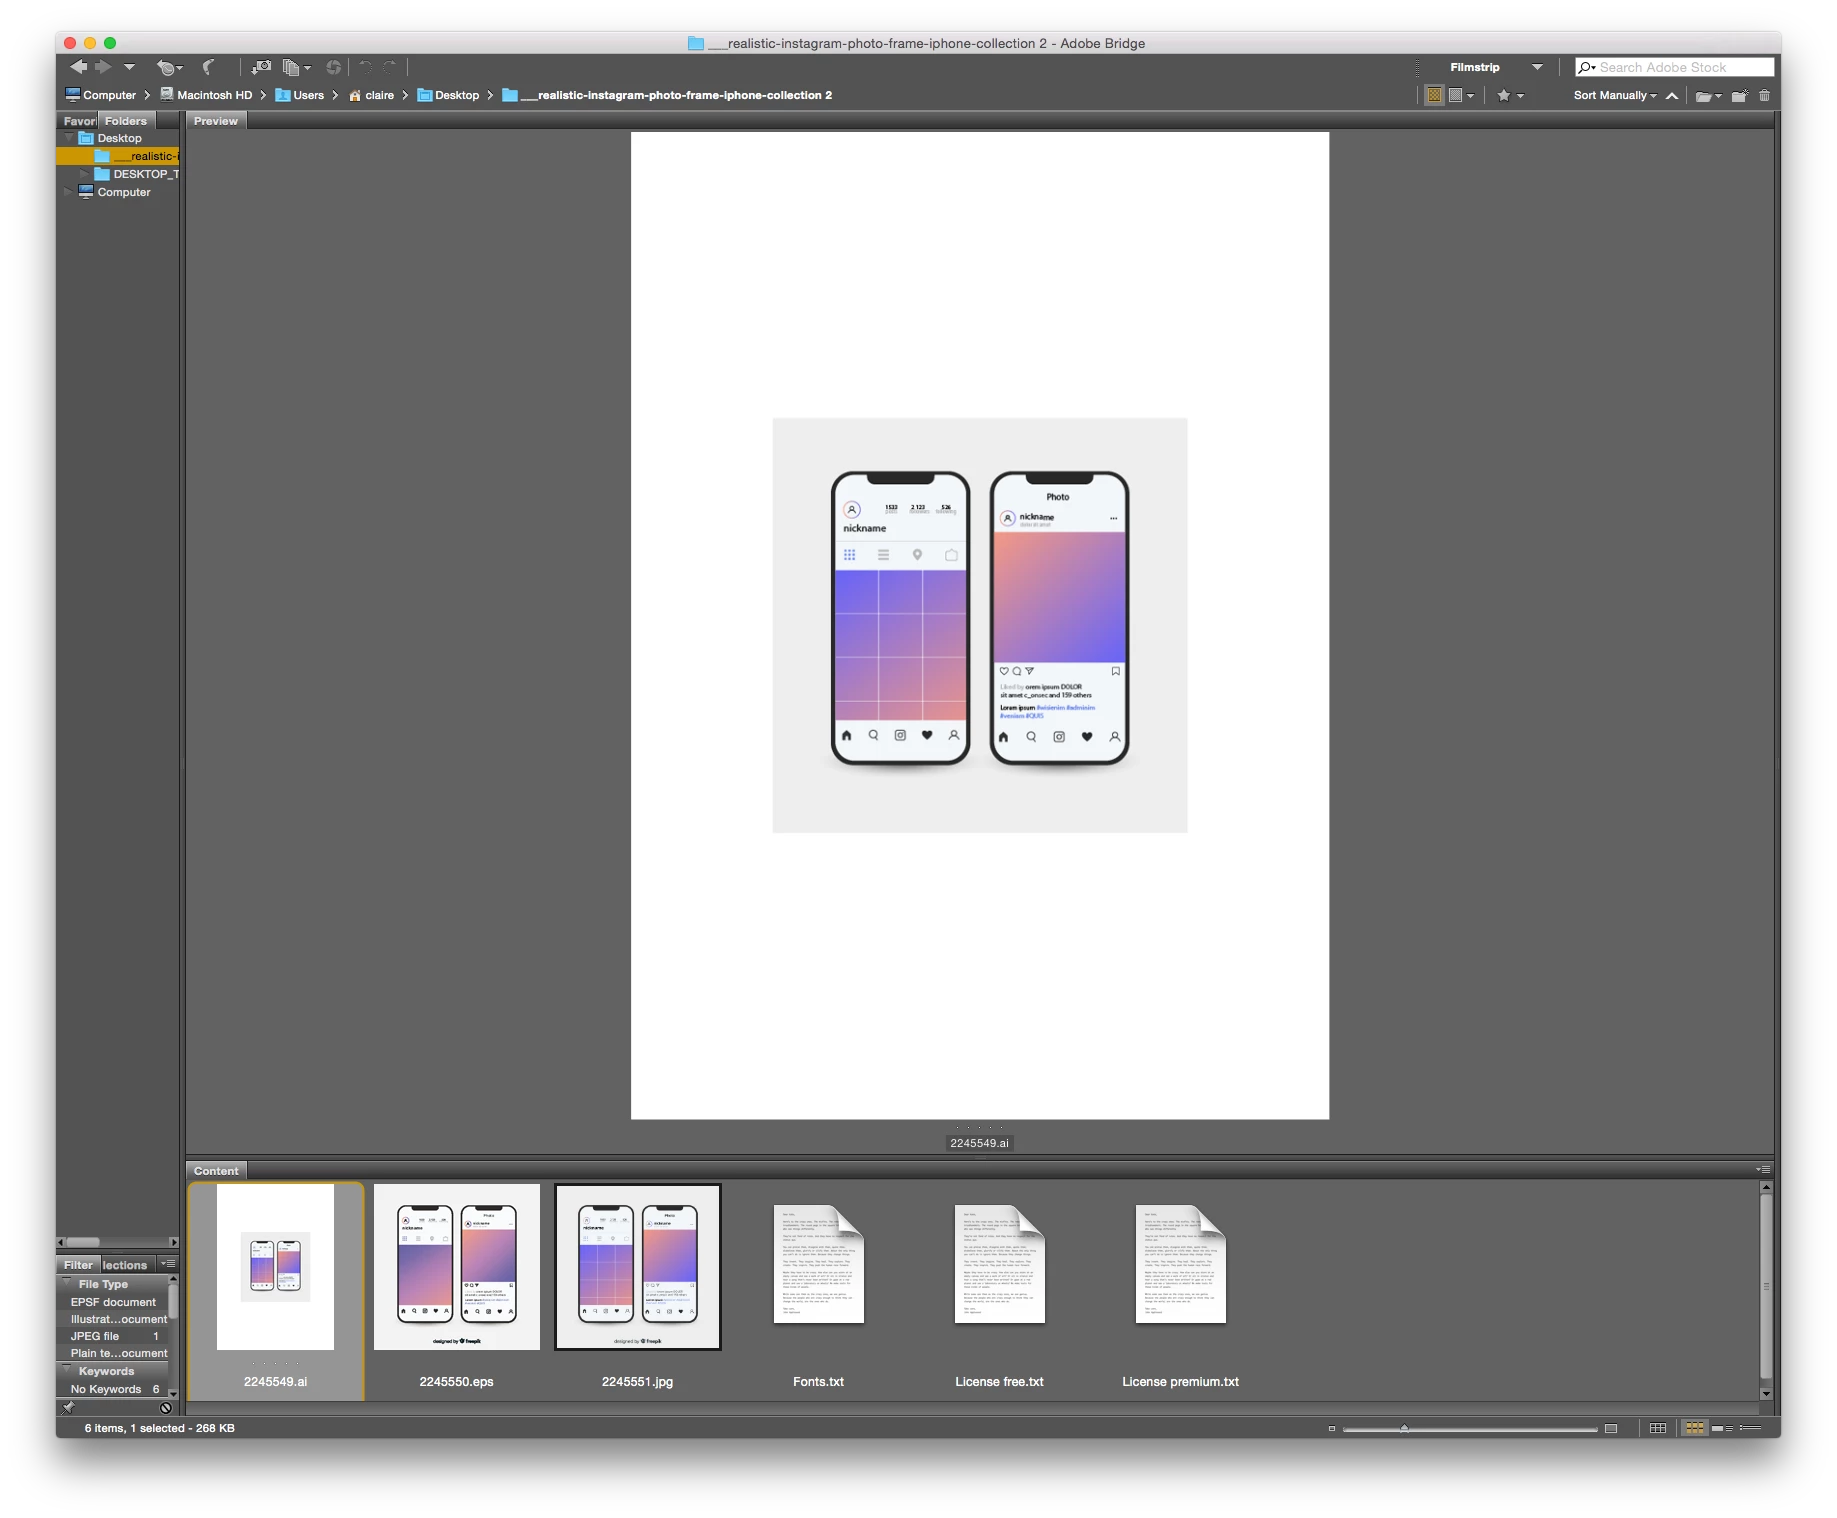The width and height of the screenshot is (1837, 1518).
Task: Filter by Plain text document
Action: (x=113, y=1353)
